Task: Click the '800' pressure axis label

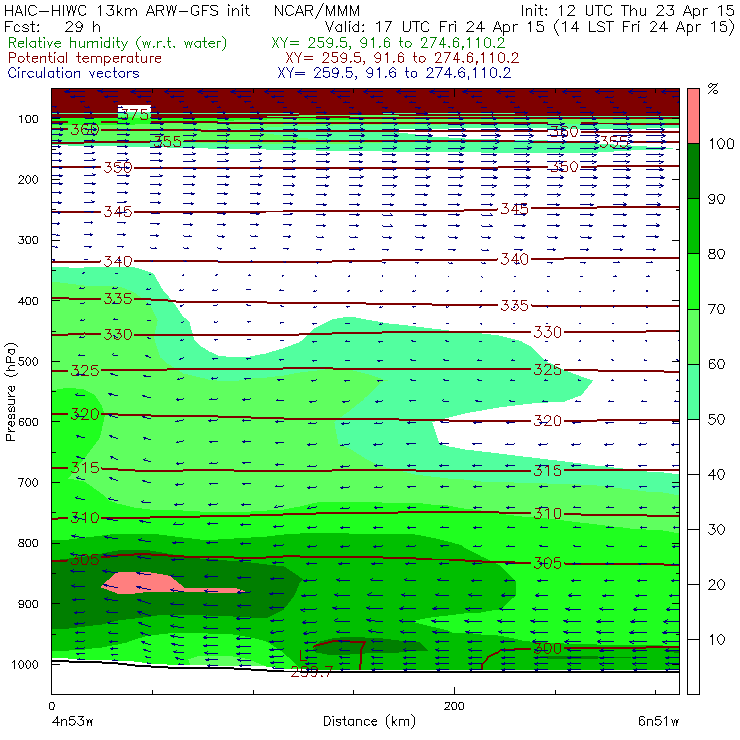Action: [28, 543]
